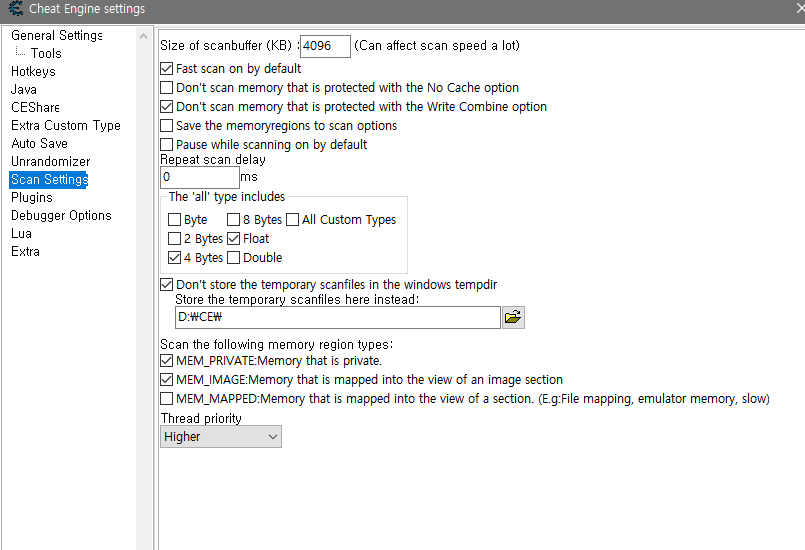Click the temporary scanfiles path field
The image size is (805, 550).
[338, 317]
